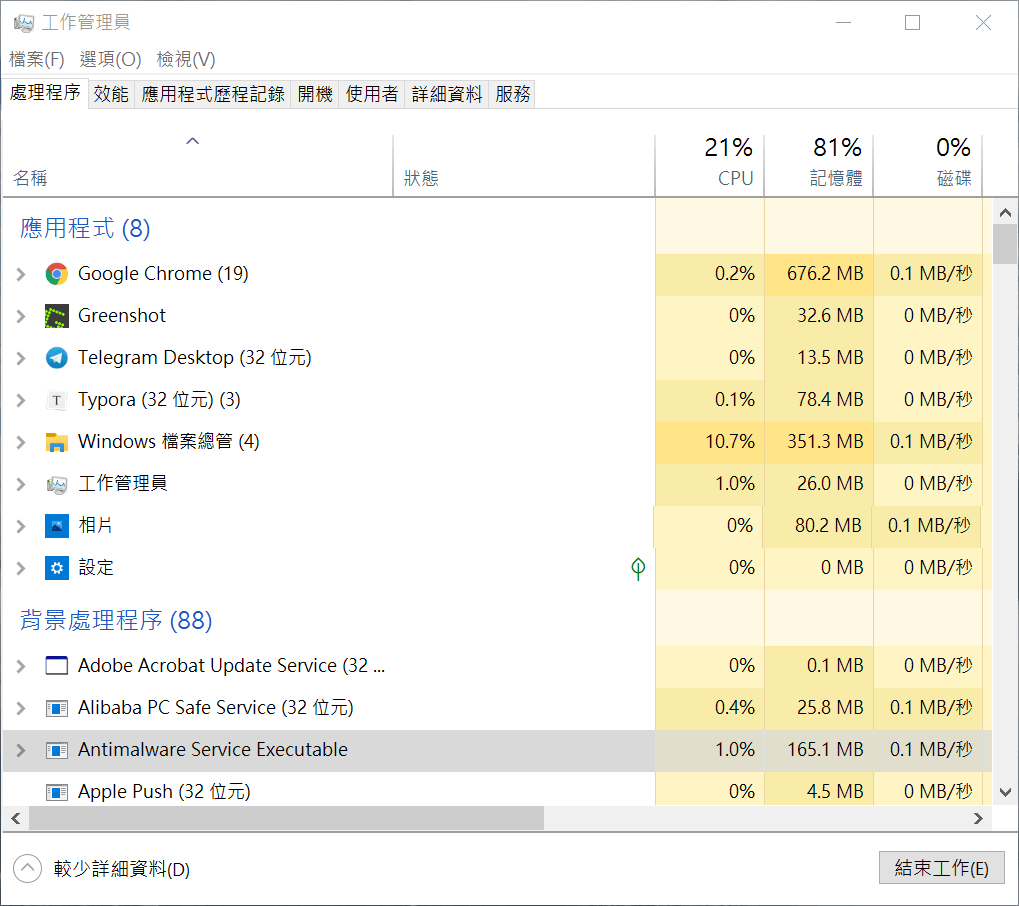The height and width of the screenshot is (906, 1019).
Task: Select the 背景處理程序 (88) group heading
Action: (116, 621)
